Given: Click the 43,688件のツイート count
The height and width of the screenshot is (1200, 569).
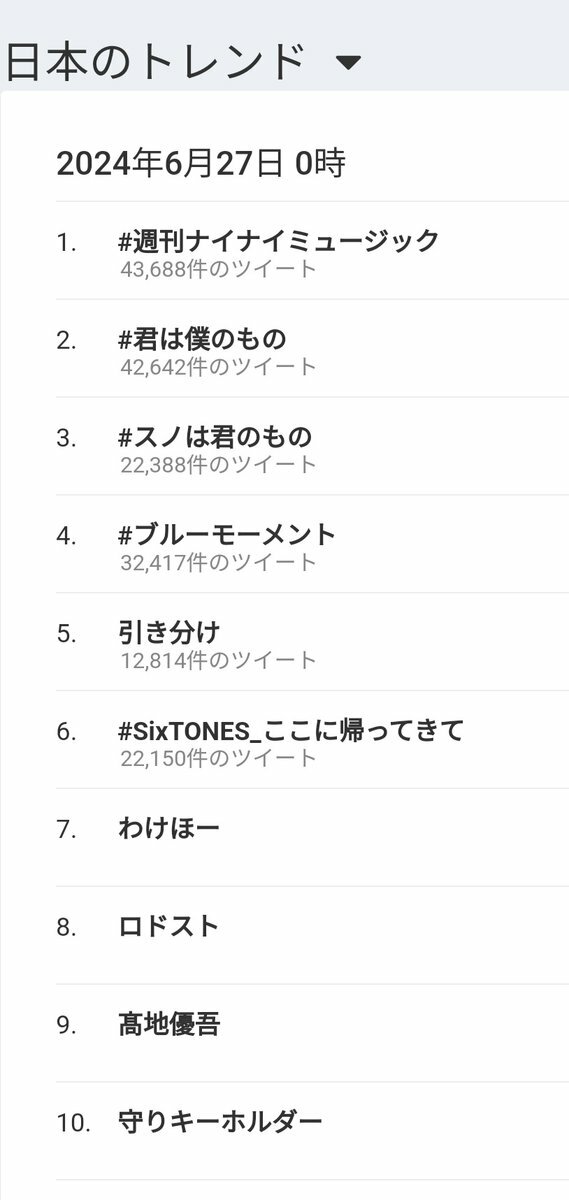Looking at the screenshot, I should click(x=217, y=268).
